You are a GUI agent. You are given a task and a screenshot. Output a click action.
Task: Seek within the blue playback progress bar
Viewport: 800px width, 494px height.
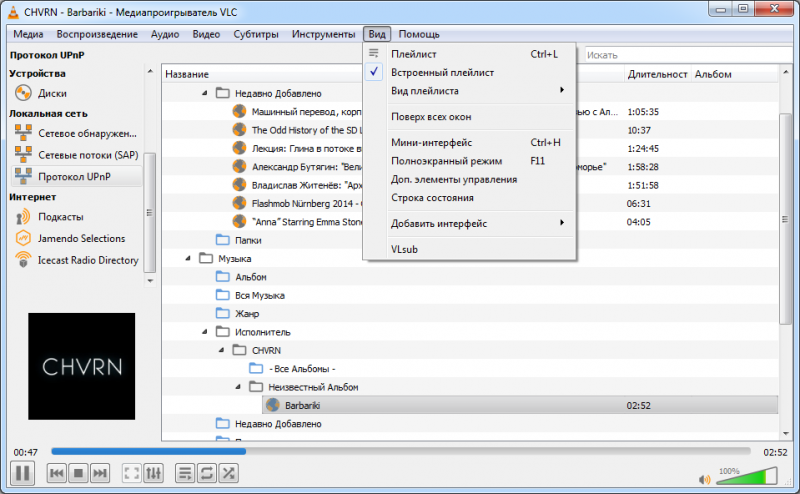[401, 451]
